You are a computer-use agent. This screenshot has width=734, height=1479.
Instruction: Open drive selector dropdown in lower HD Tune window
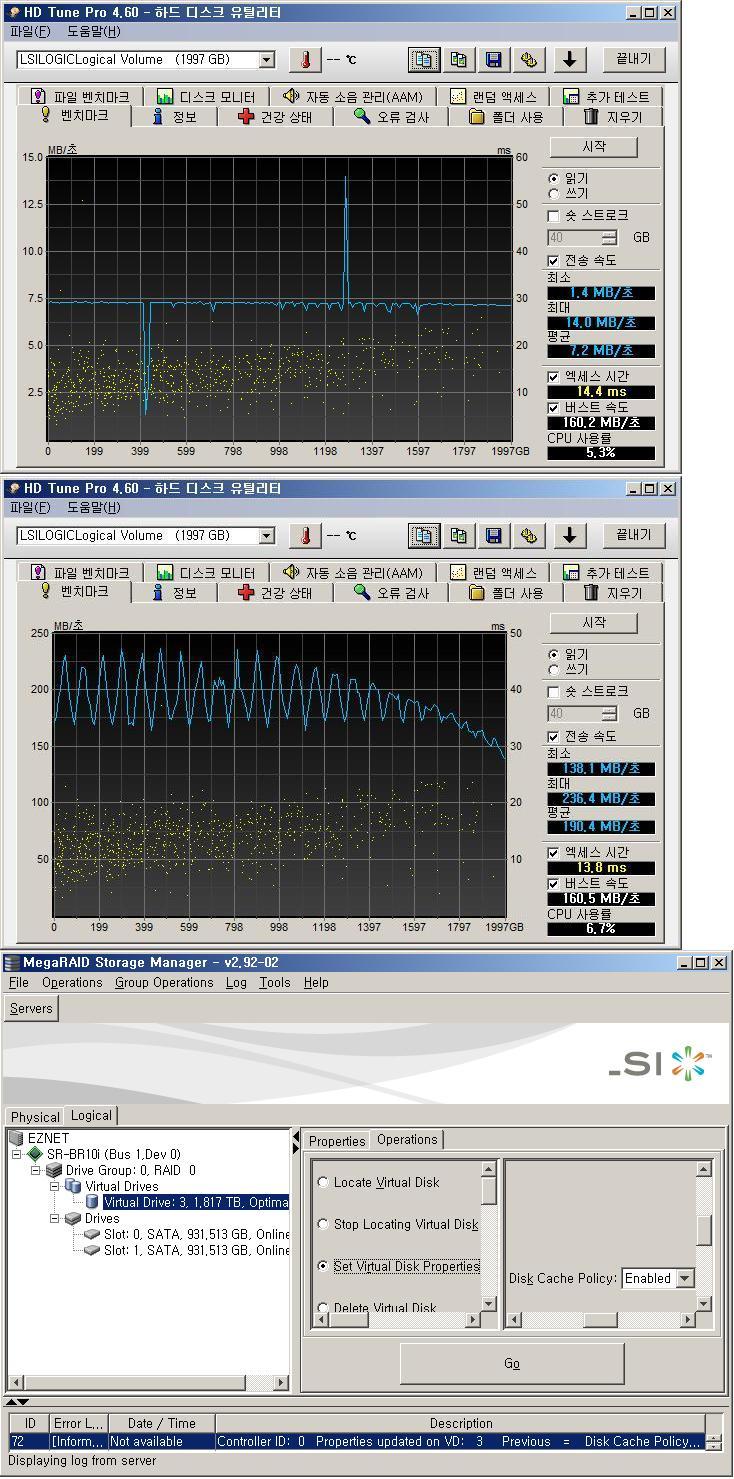pos(266,535)
